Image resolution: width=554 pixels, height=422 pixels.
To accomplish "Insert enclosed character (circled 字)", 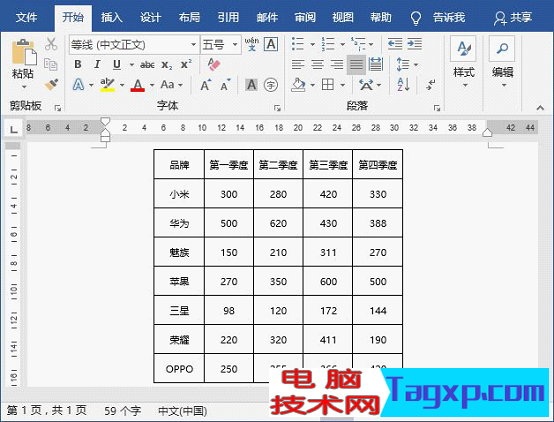I will (271, 85).
